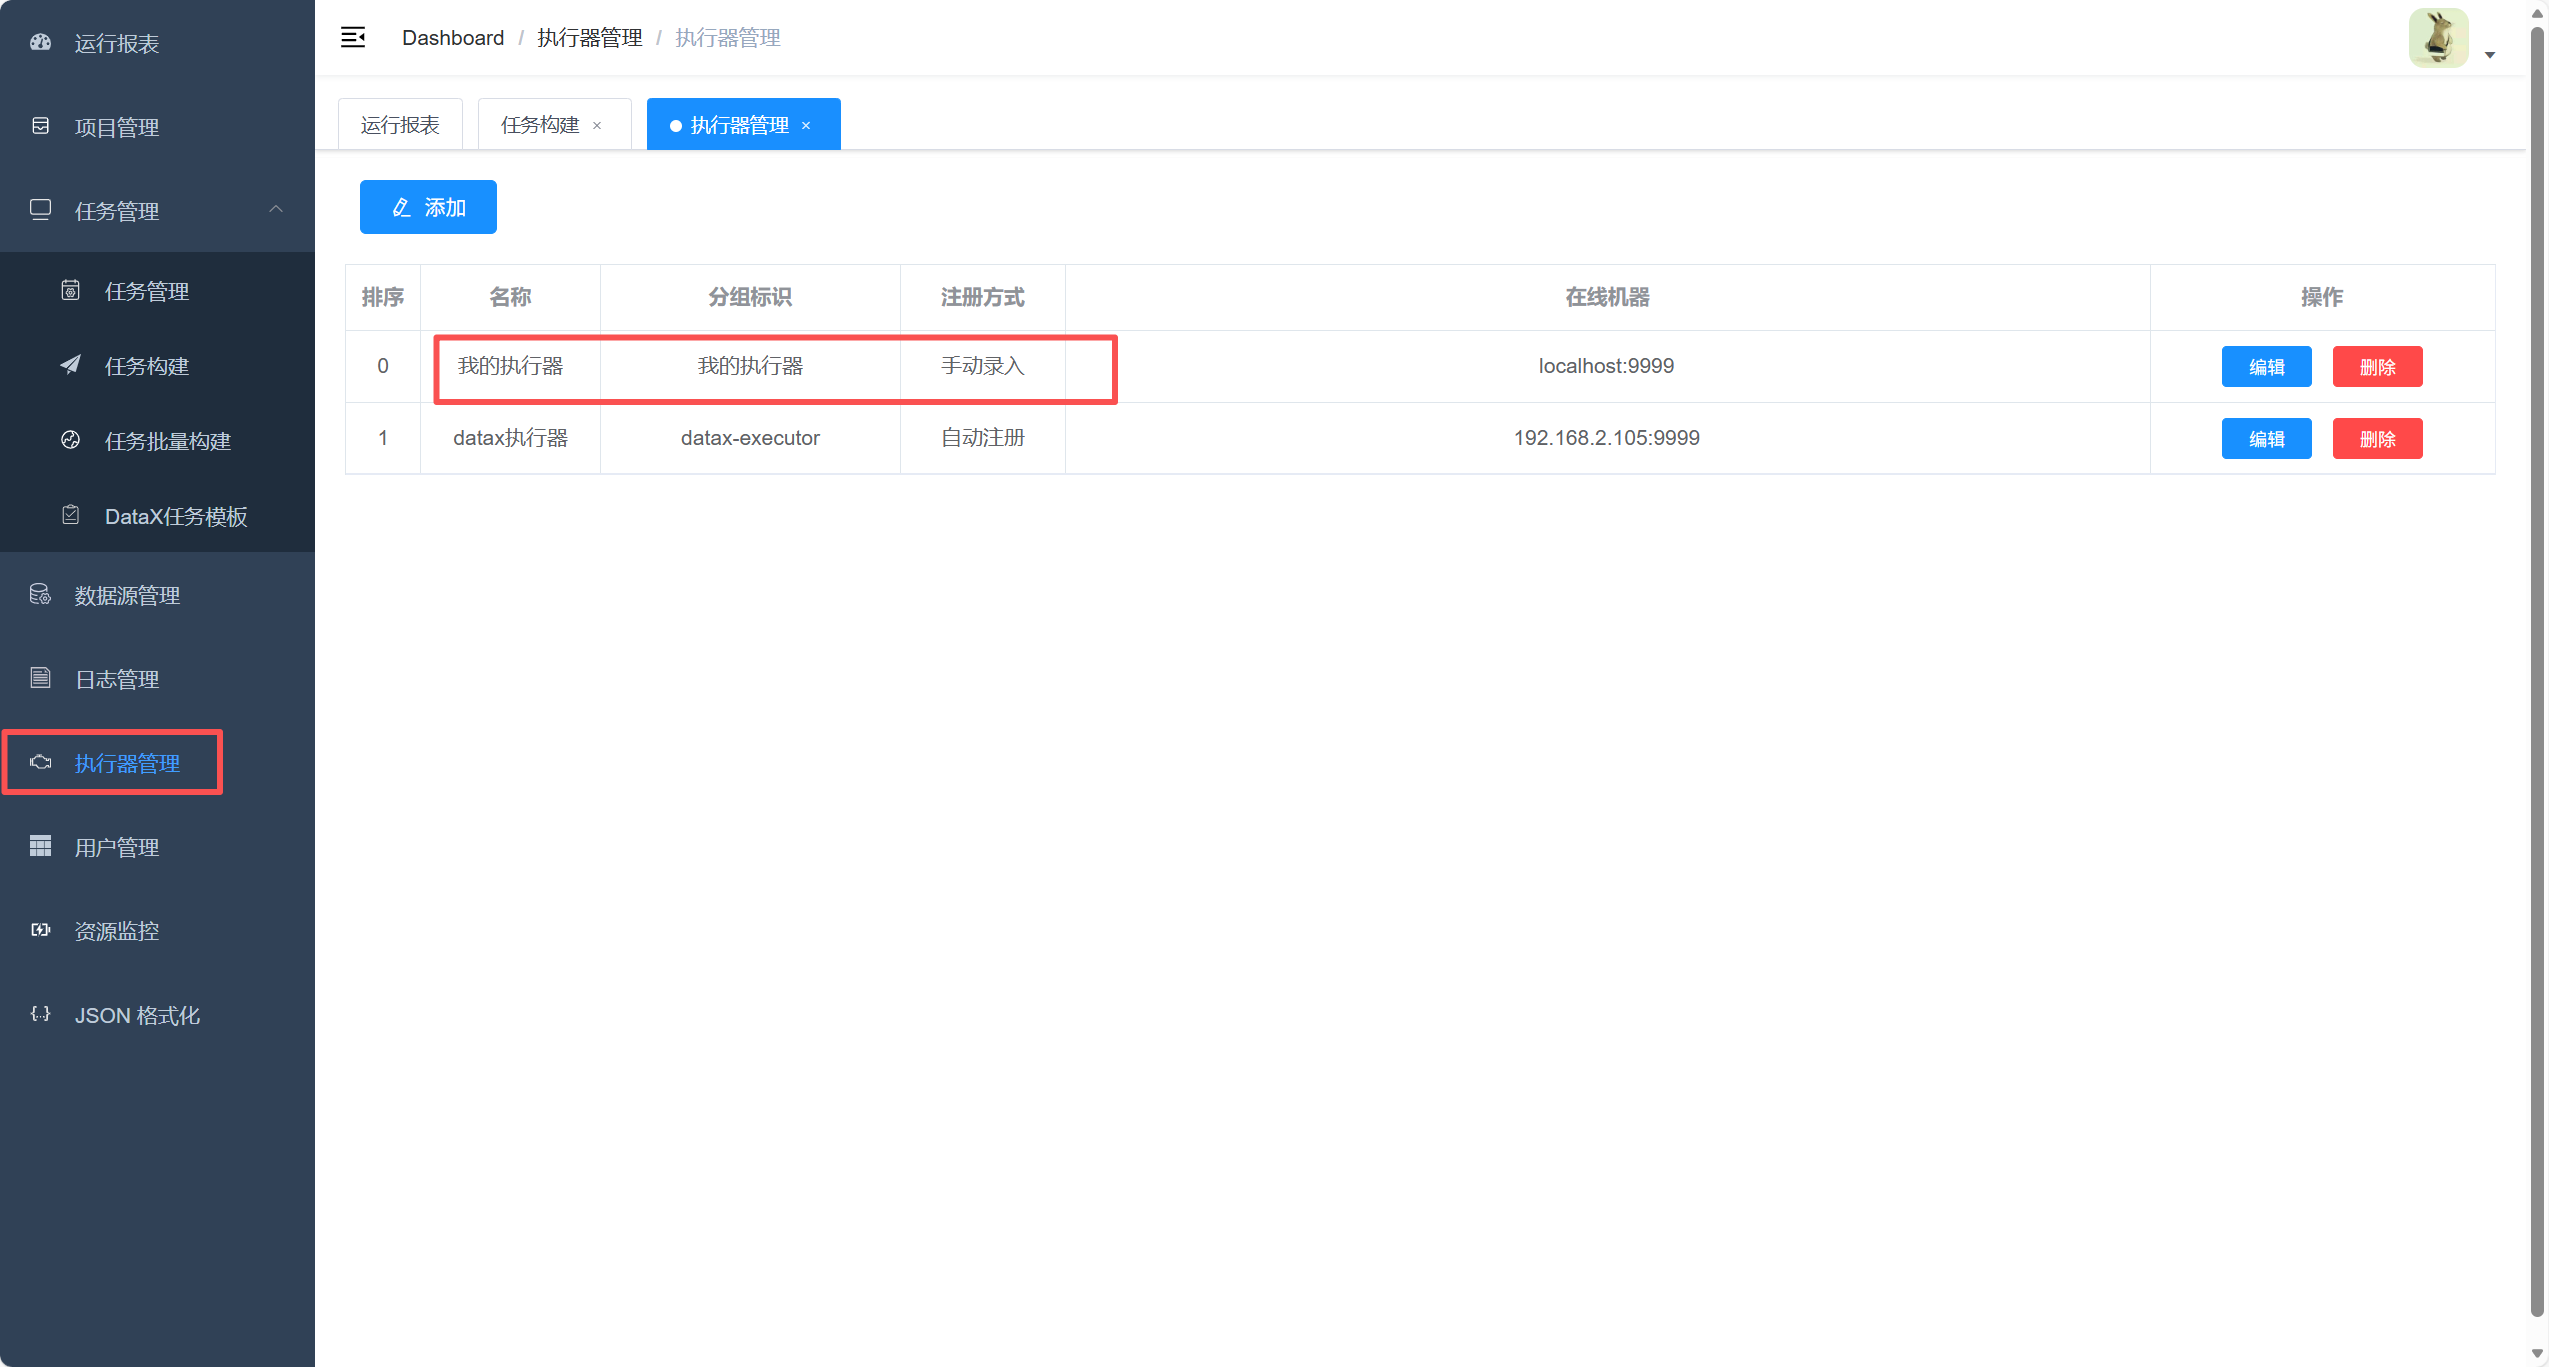
Task: Click the JSON 格式化 braces icon
Action: (x=40, y=1014)
